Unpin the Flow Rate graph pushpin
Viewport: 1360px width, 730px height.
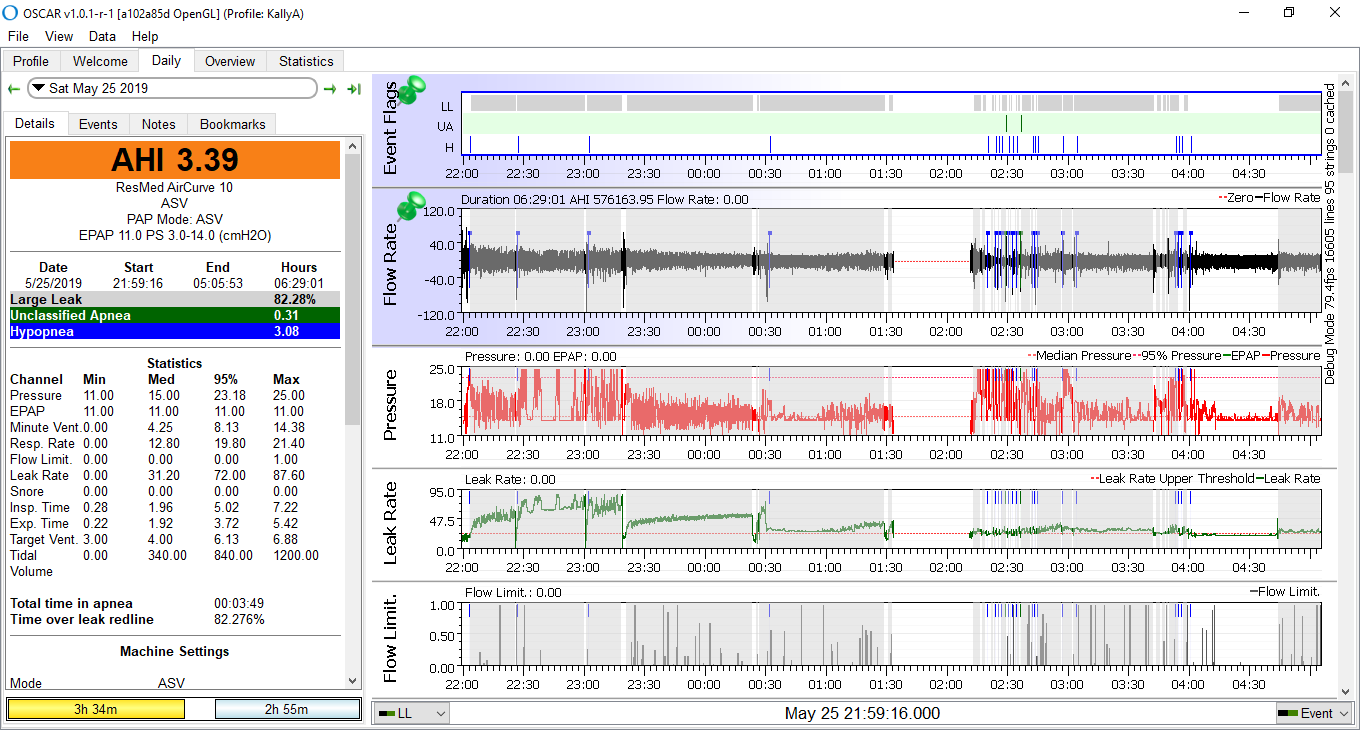pyautogui.click(x=409, y=207)
